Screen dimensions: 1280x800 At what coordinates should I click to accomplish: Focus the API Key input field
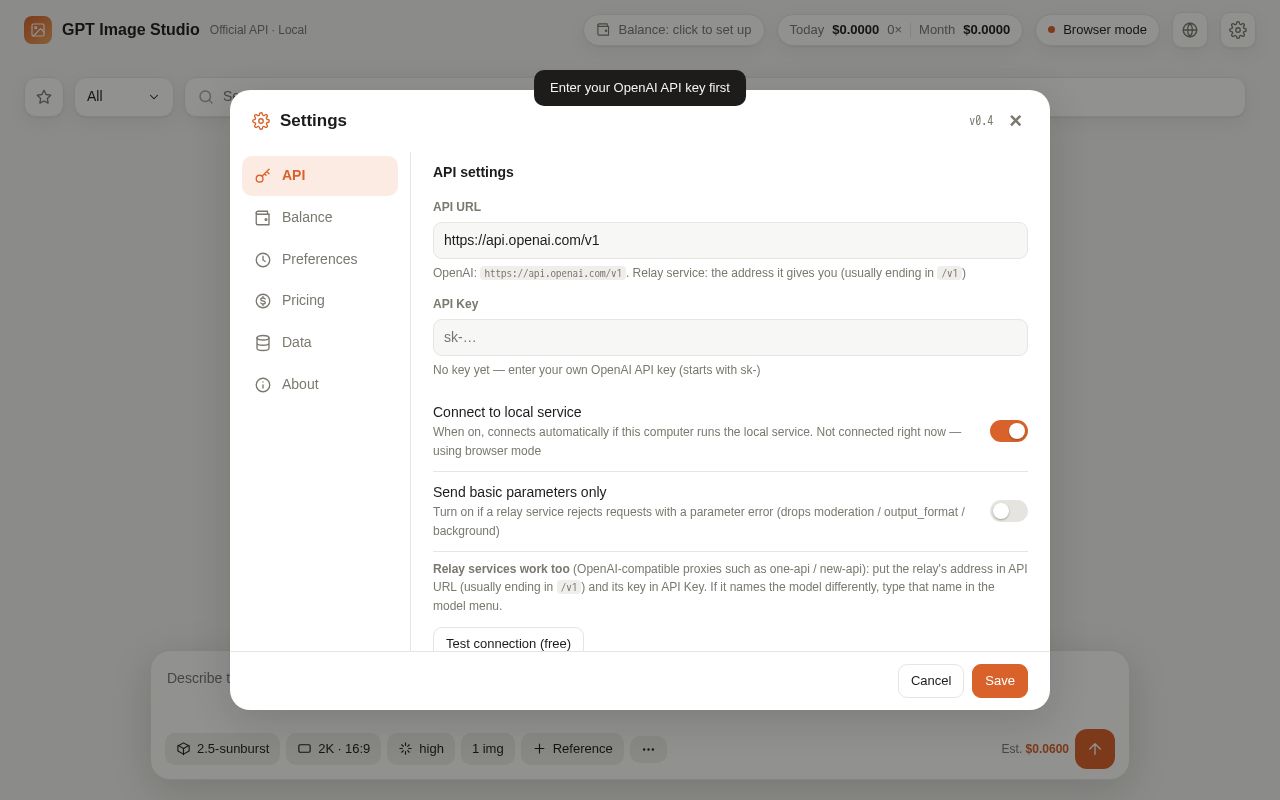pos(730,338)
